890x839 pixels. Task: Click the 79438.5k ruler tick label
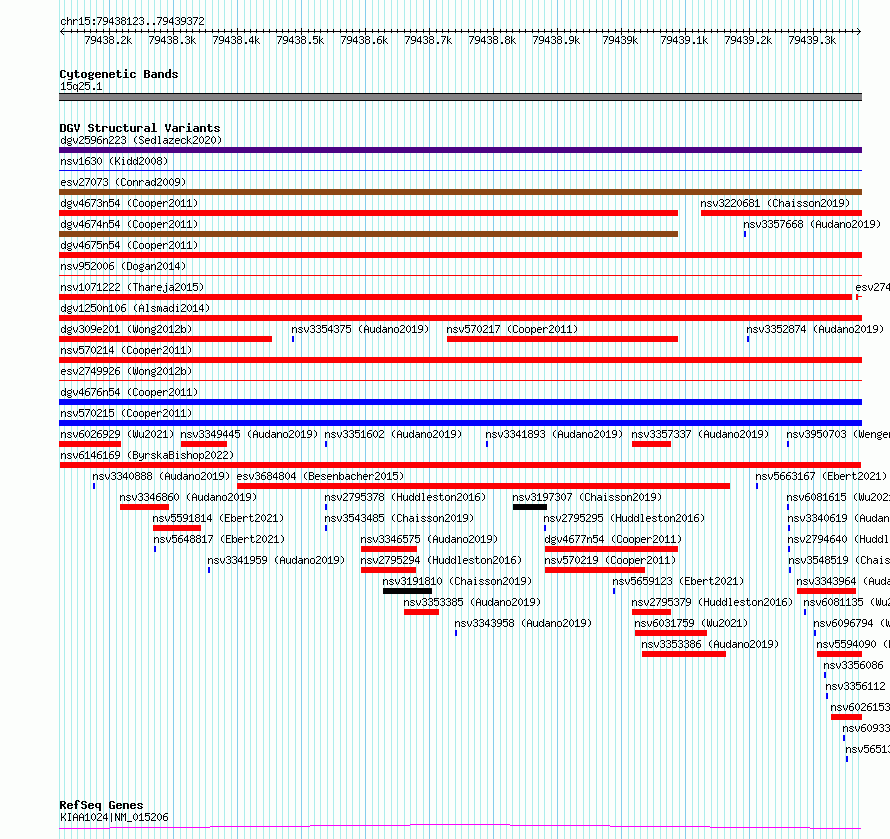(x=300, y=40)
